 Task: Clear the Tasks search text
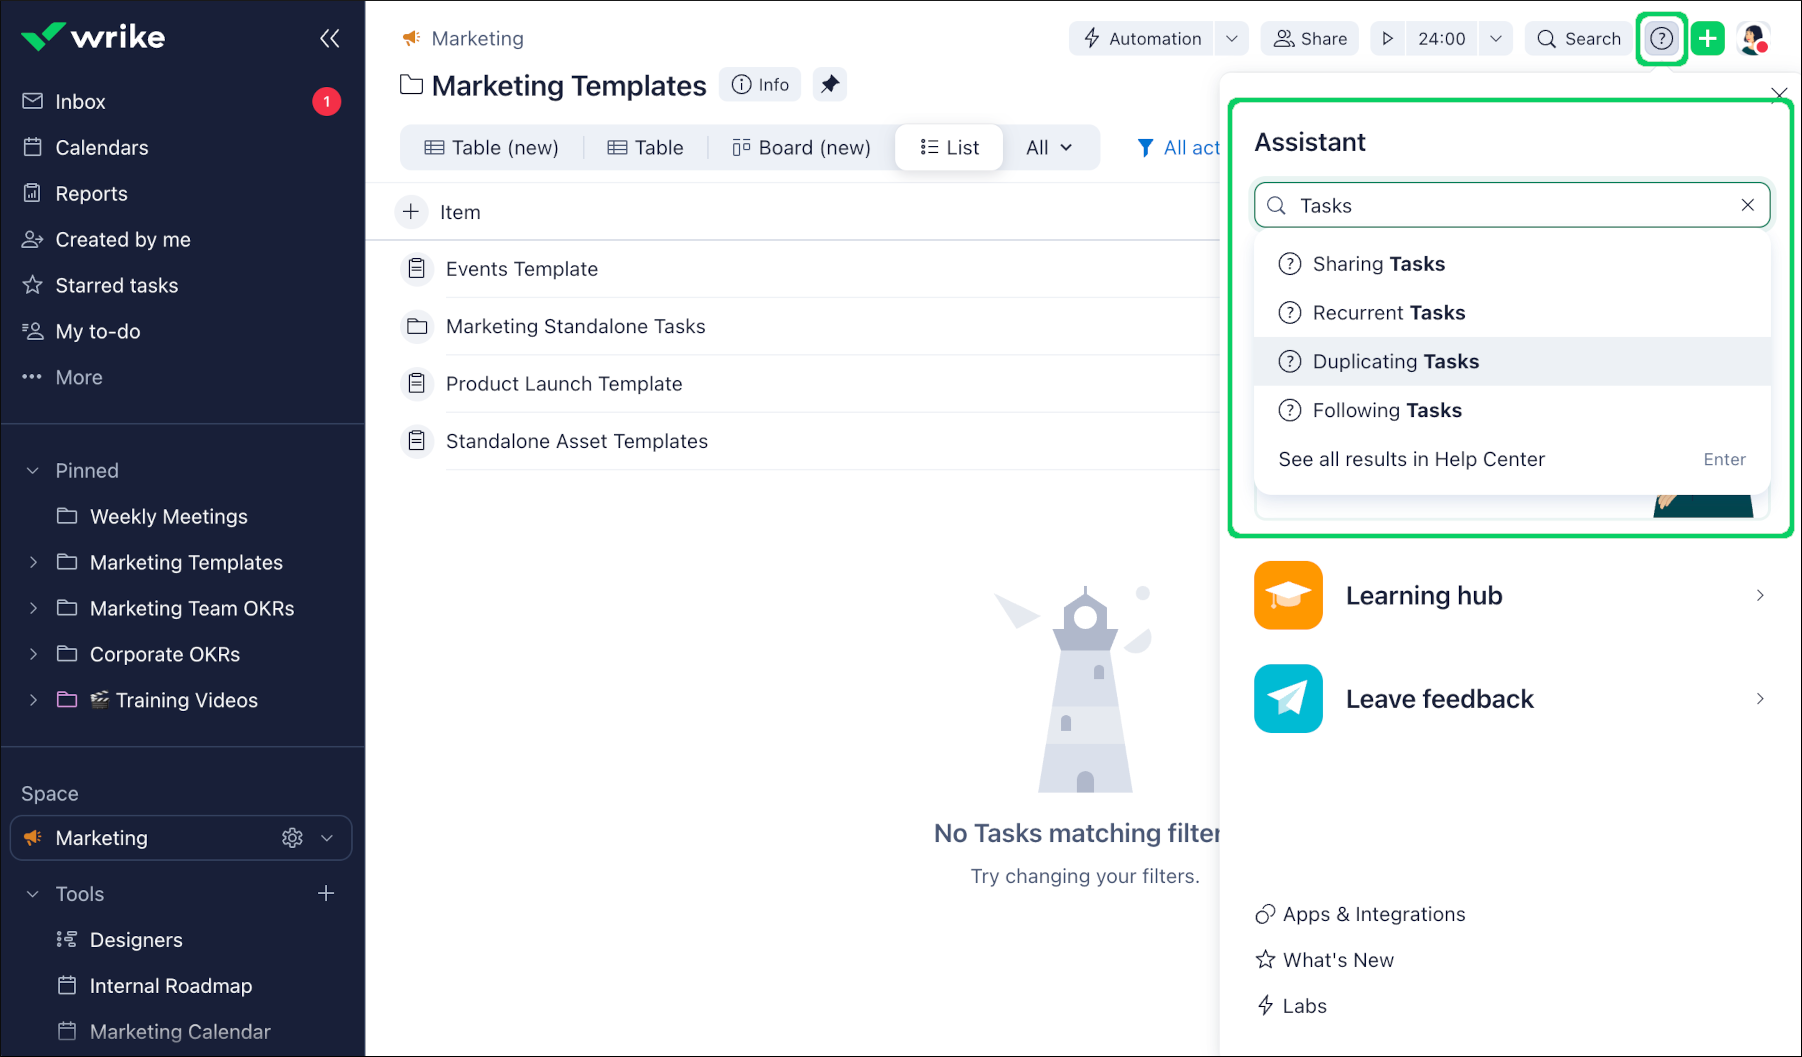click(1748, 205)
